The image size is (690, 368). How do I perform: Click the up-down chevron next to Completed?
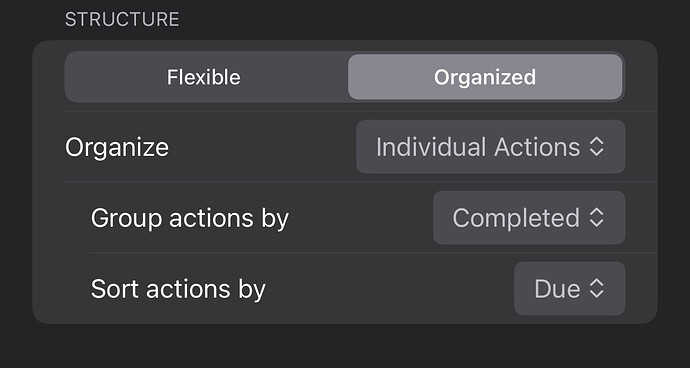[596, 218]
